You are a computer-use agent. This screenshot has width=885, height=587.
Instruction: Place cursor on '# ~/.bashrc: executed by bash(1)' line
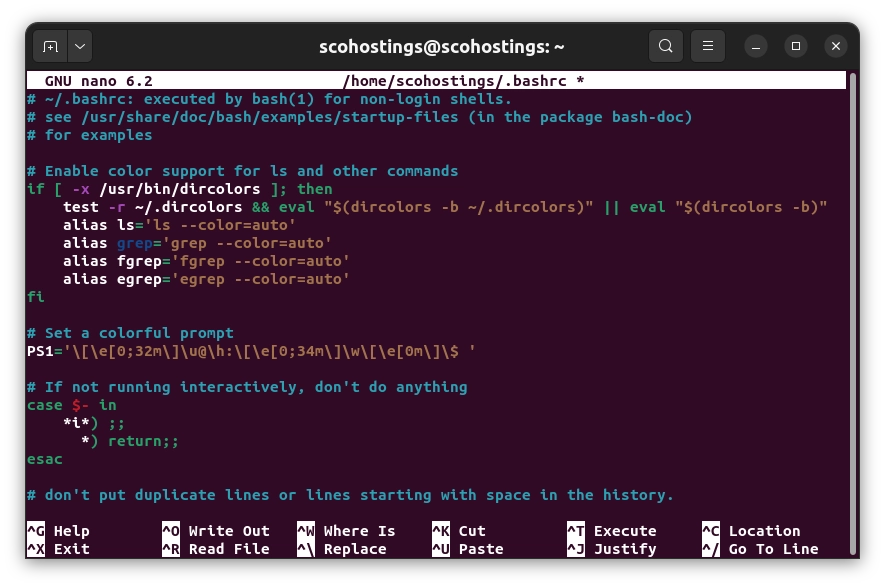(x=269, y=99)
